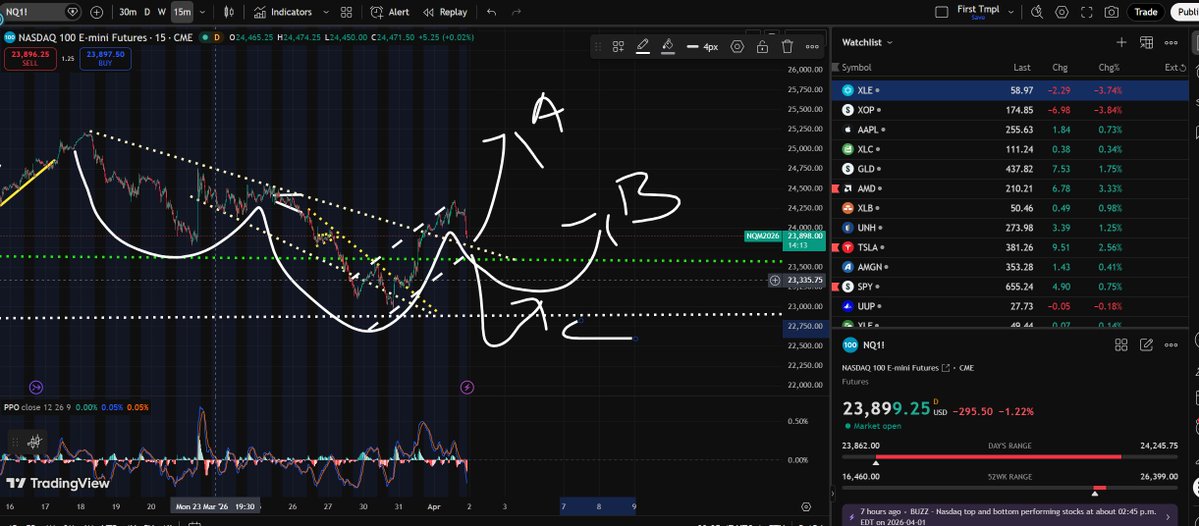Select the AAPL row in watchlist
1199x526 pixels.
(1010, 130)
